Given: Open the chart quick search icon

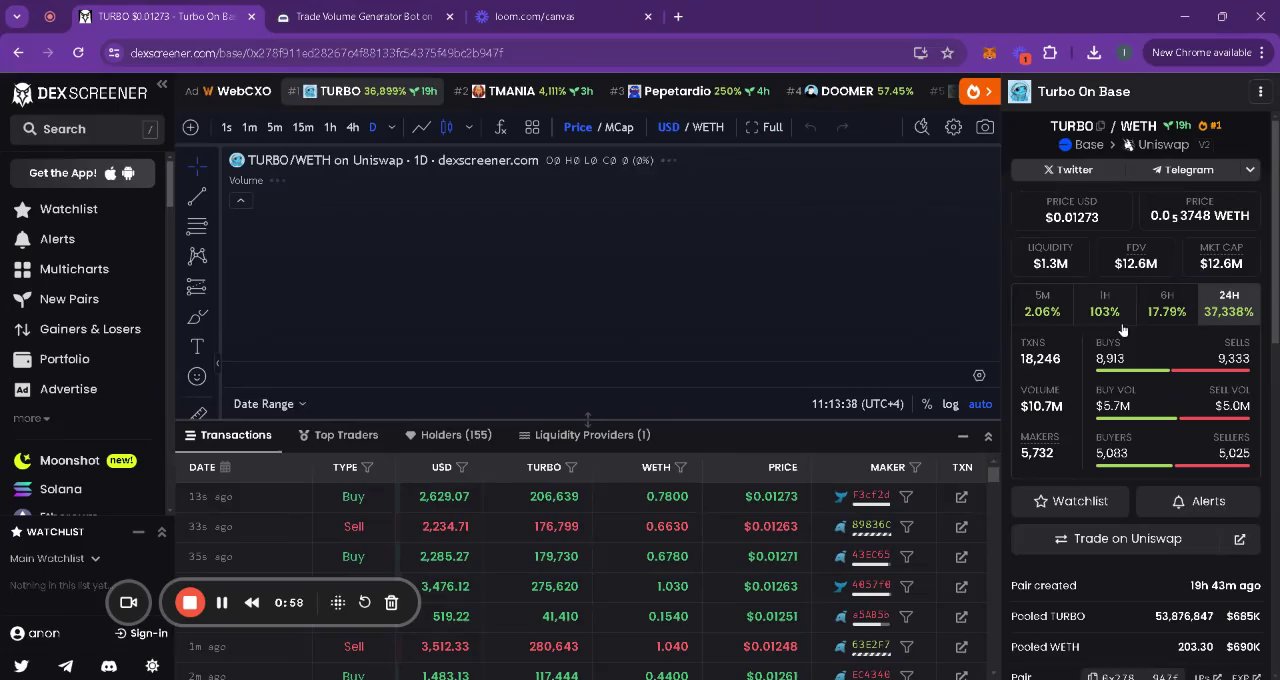Looking at the screenshot, I should click(x=922, y=127).
